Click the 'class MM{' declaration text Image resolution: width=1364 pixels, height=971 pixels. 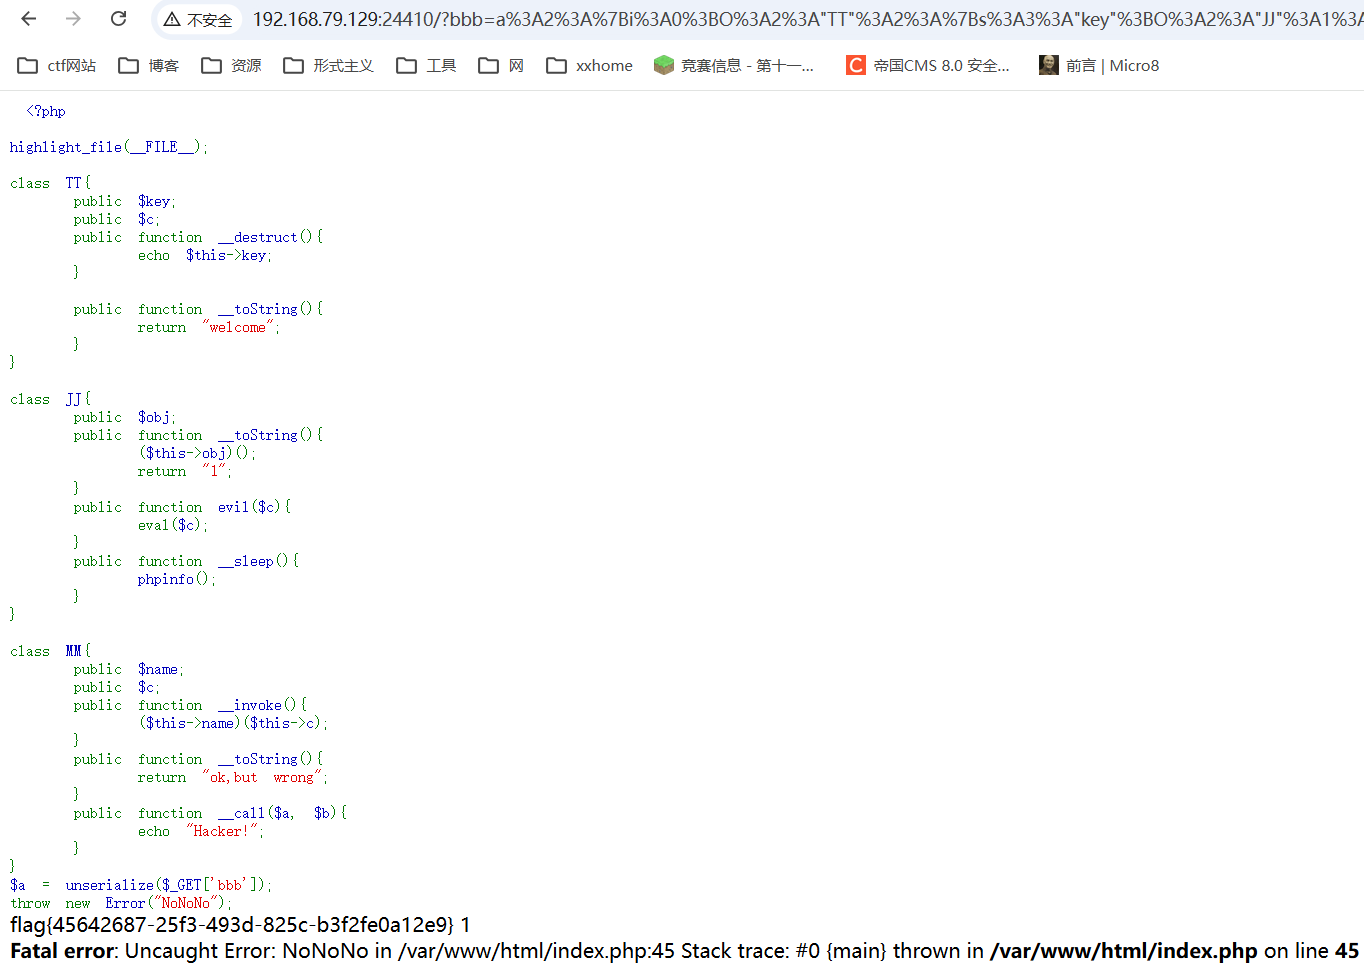(50, 651)
